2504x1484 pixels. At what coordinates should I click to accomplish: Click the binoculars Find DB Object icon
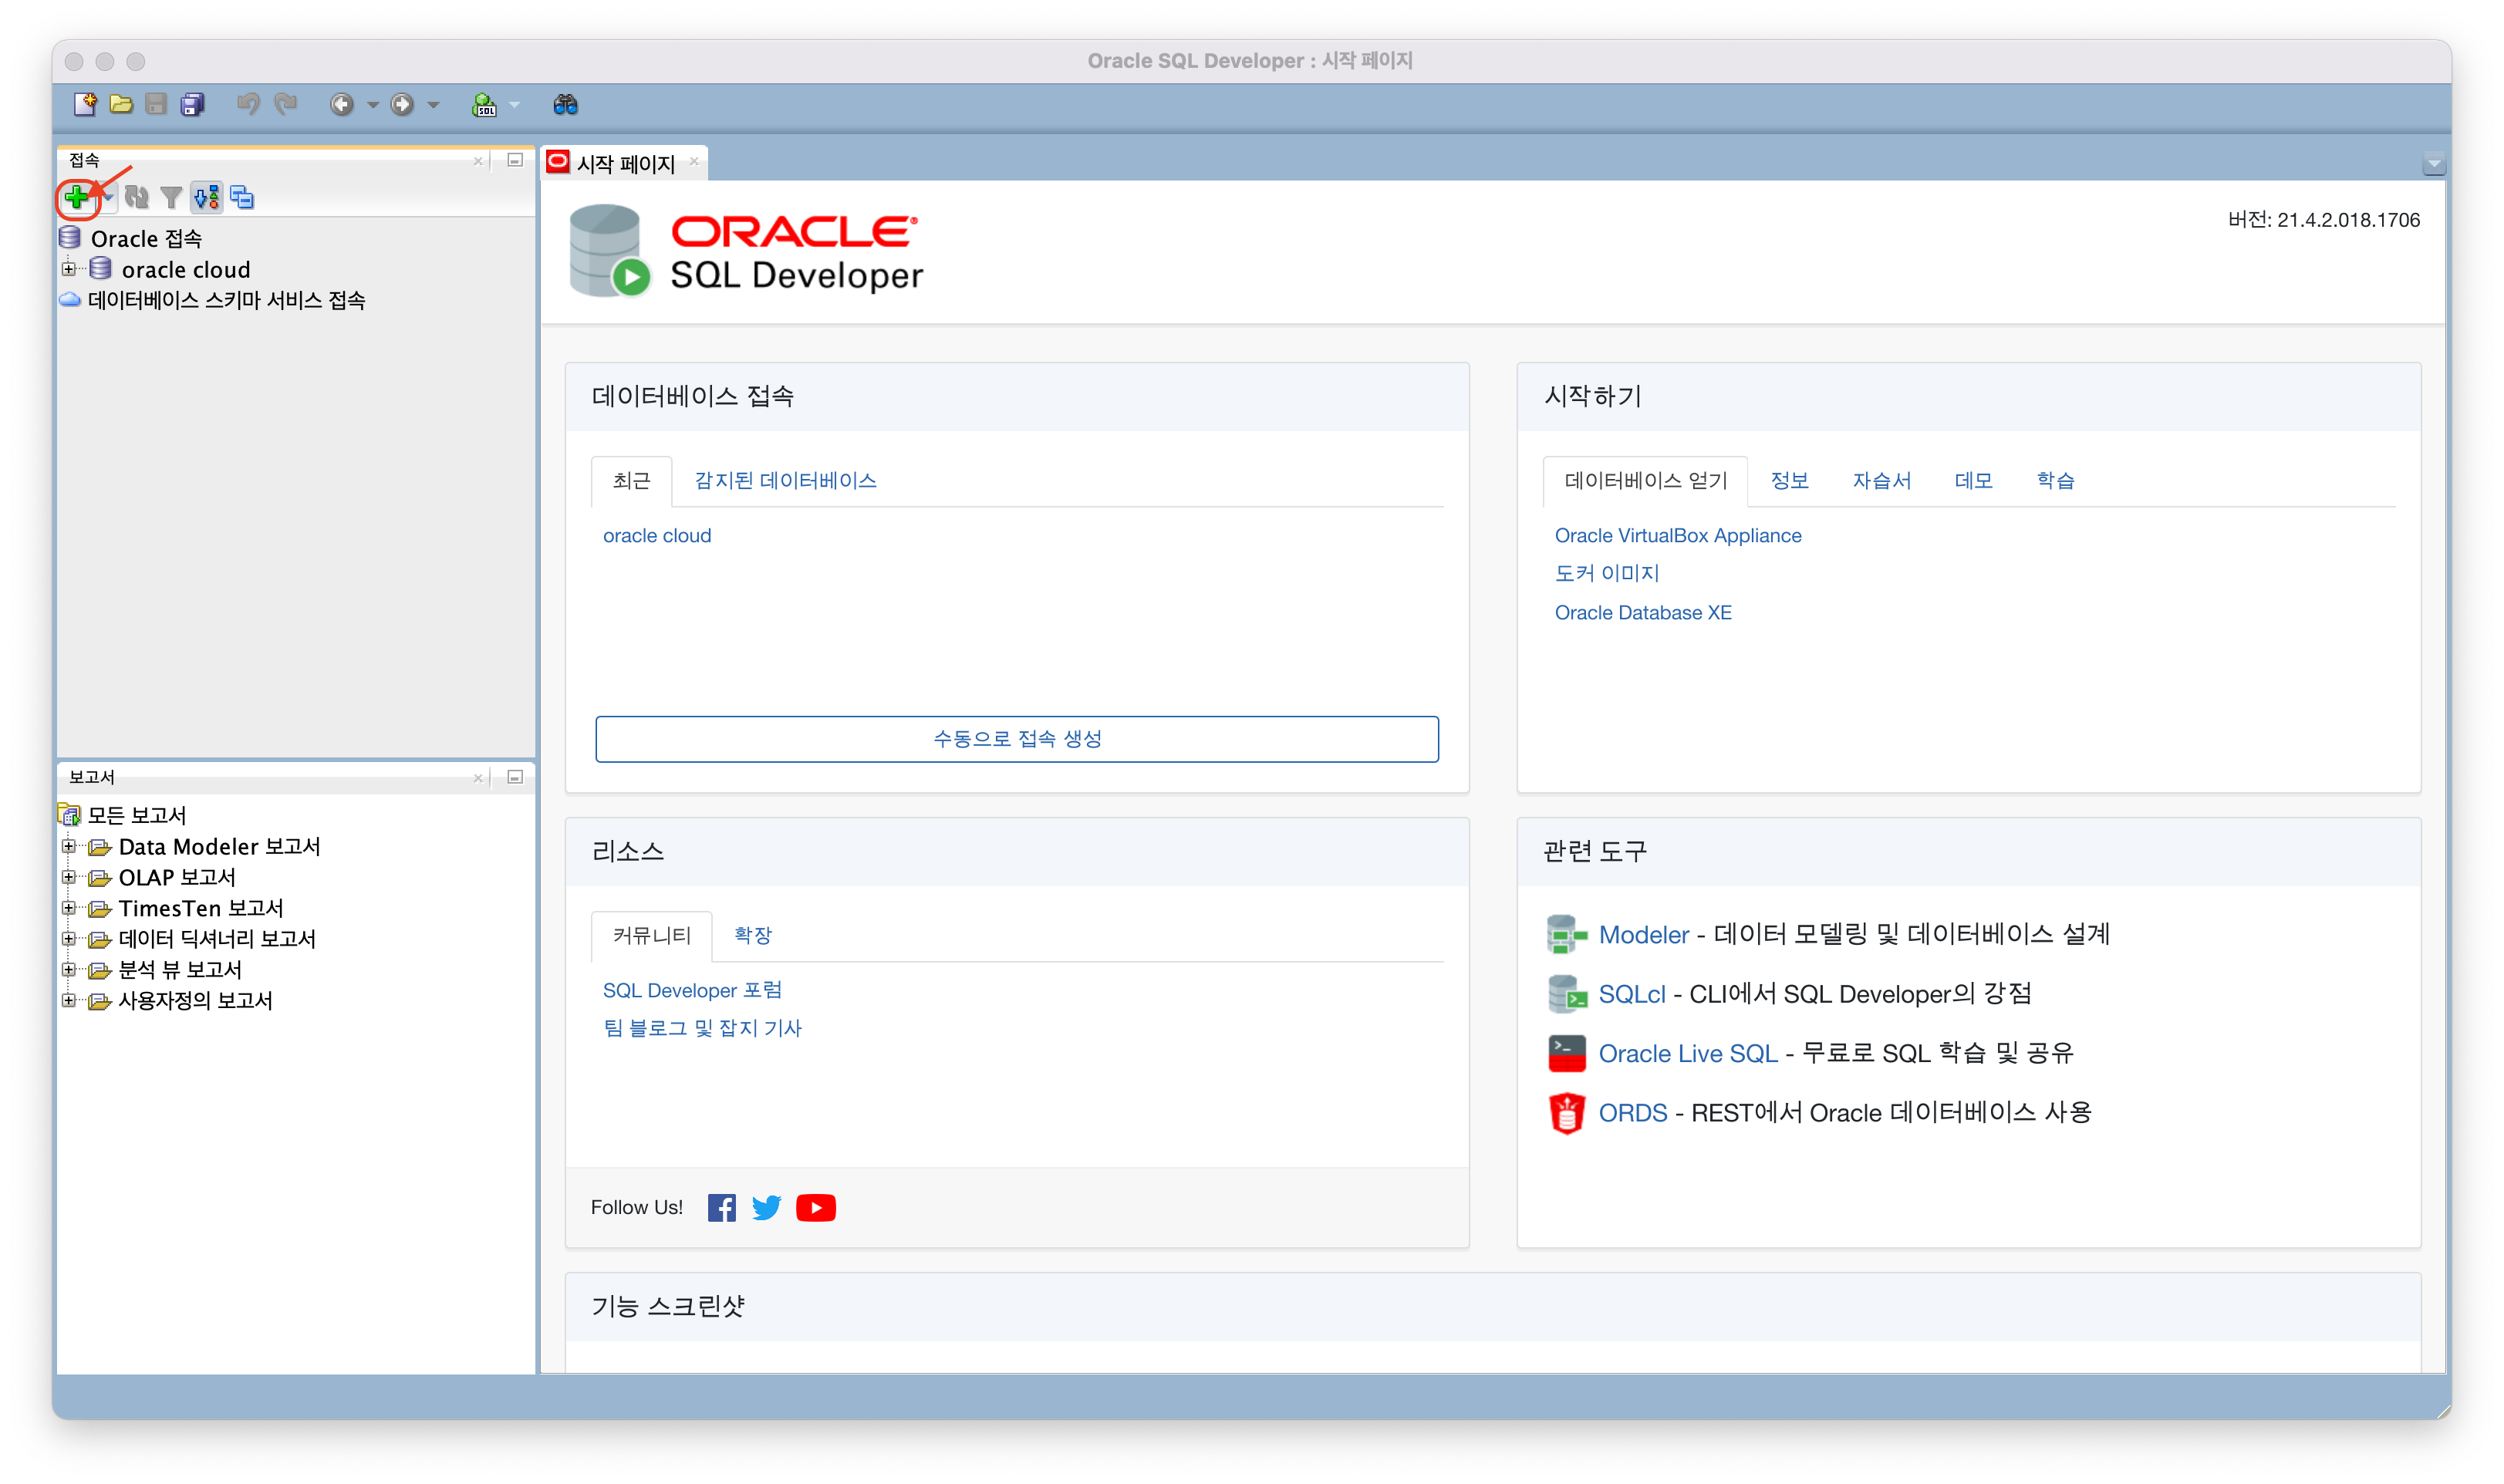click(x=565, y=104)
